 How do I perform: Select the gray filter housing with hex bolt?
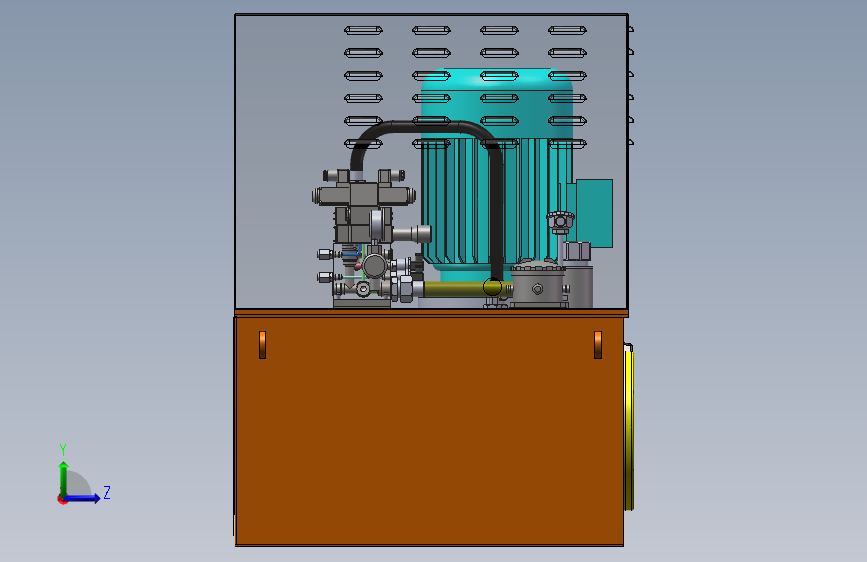(537, 285)
